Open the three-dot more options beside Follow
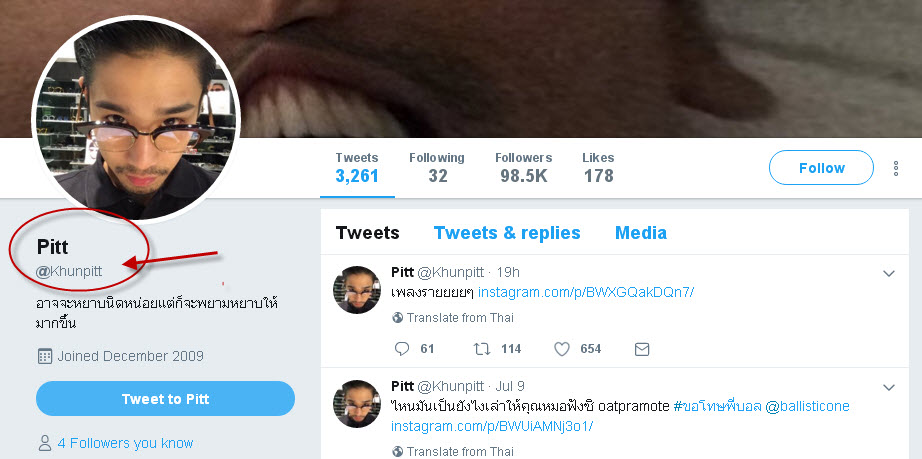Image resolution: width=922 pixels, height=459 pixels. pyautogui.click(x=896, y=169)
